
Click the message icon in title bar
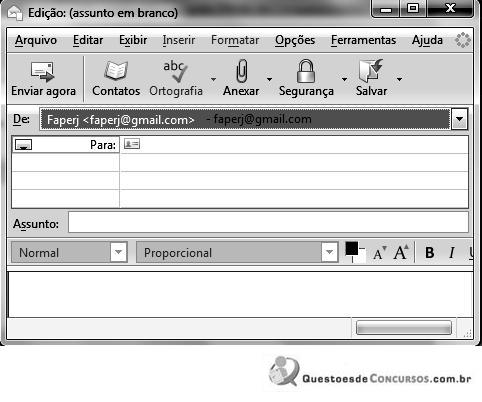pos(15,13)
